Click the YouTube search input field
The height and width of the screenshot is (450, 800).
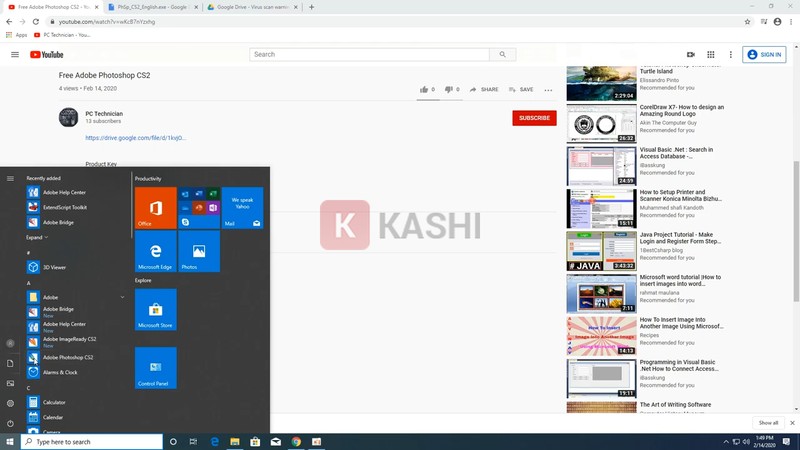(x=369, y=54)
